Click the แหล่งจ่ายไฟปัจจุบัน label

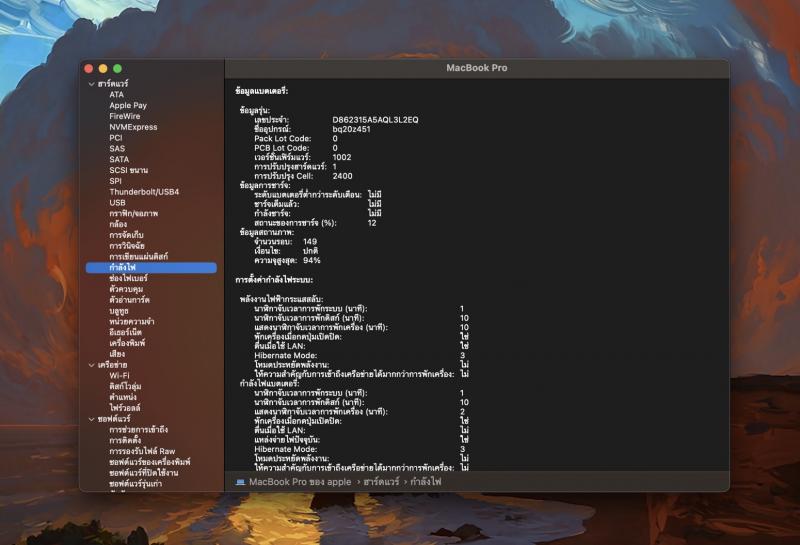pos(287,439)
